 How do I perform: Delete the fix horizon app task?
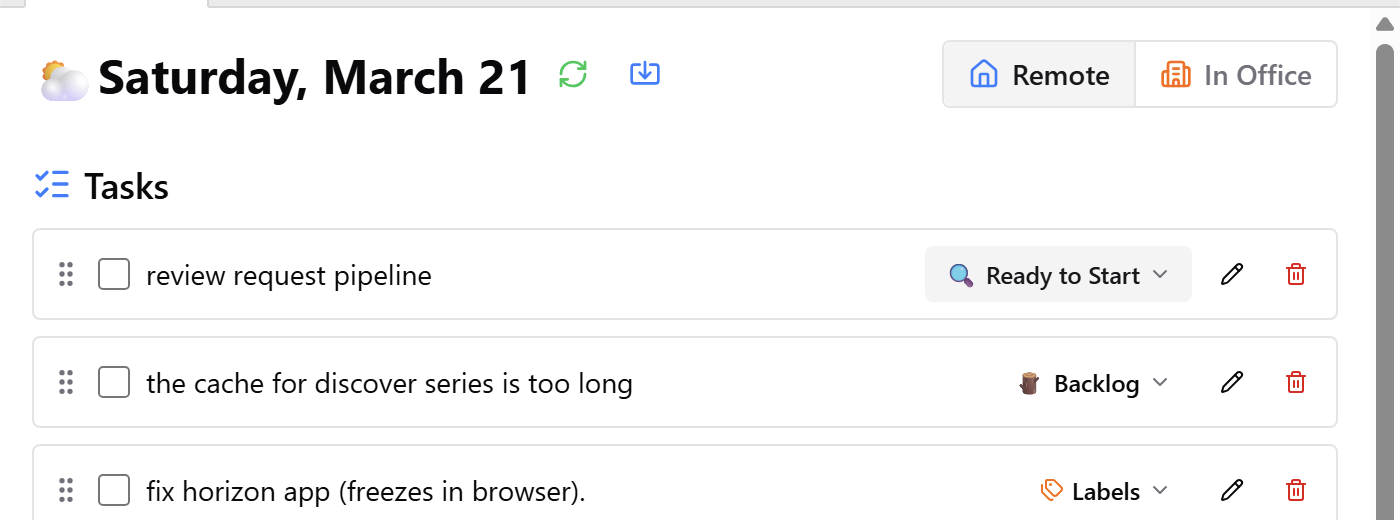[1295, 490]
